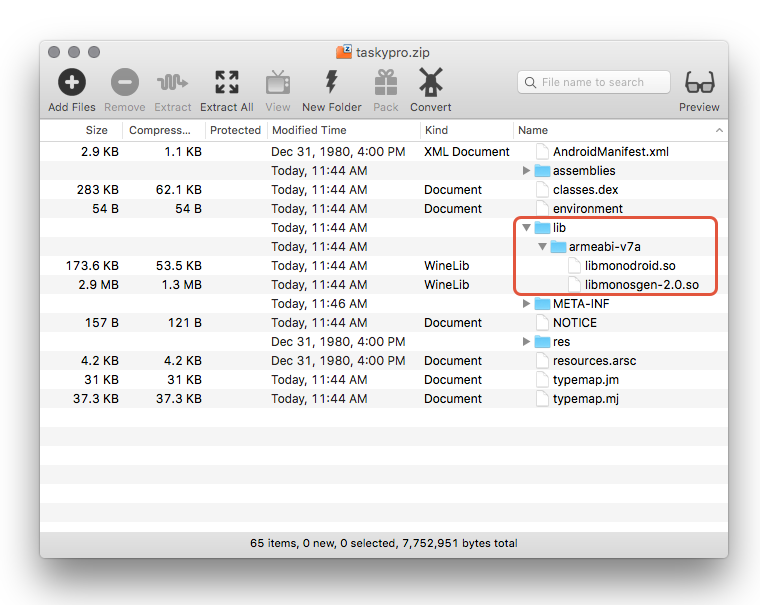Click the Remove toolbar icon

(125, 83)
